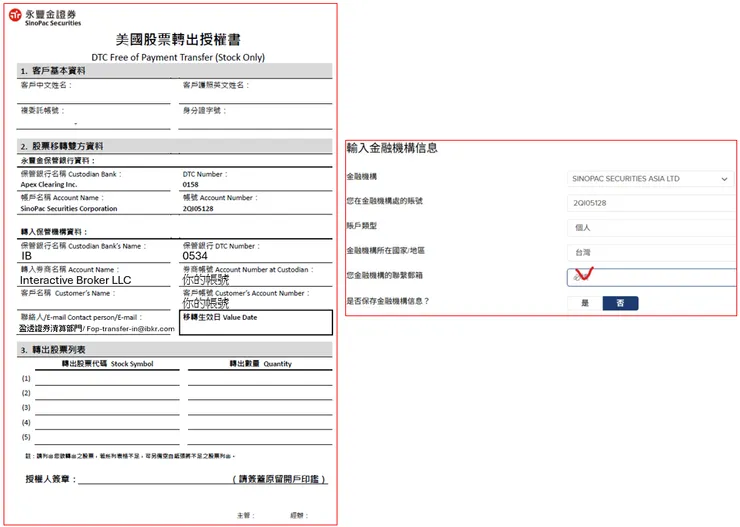Focus the institution contact email input field
The image size is (740, 527).
point(651,277)
